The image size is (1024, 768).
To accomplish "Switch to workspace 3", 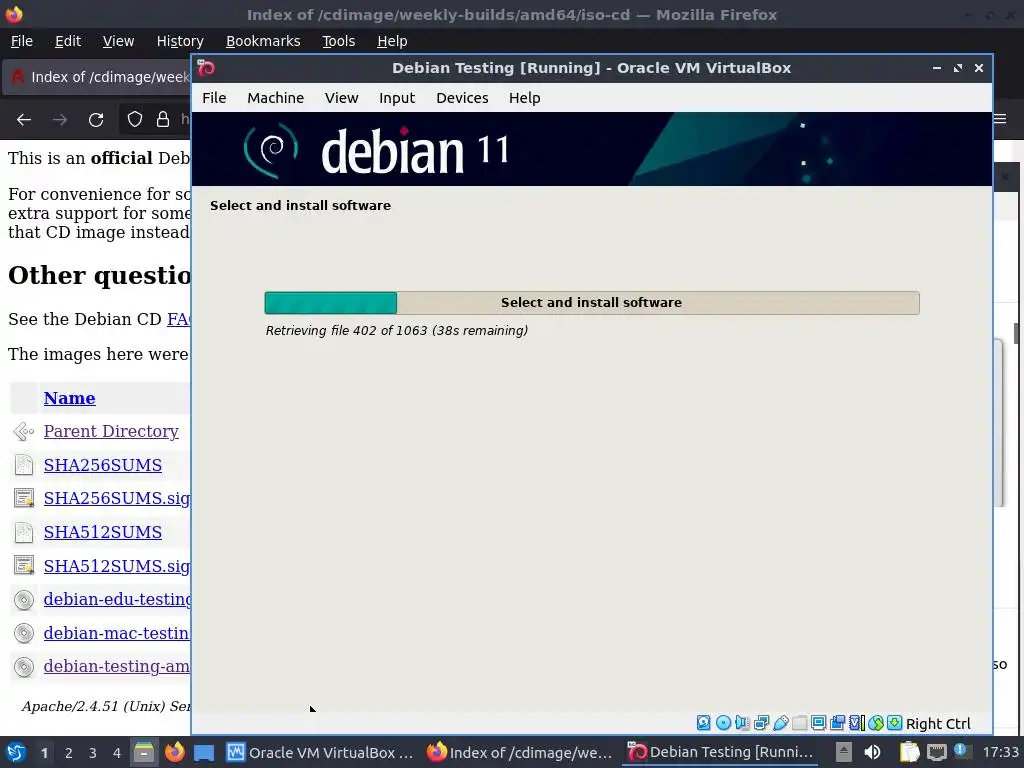I will click(x=93, y=753).
